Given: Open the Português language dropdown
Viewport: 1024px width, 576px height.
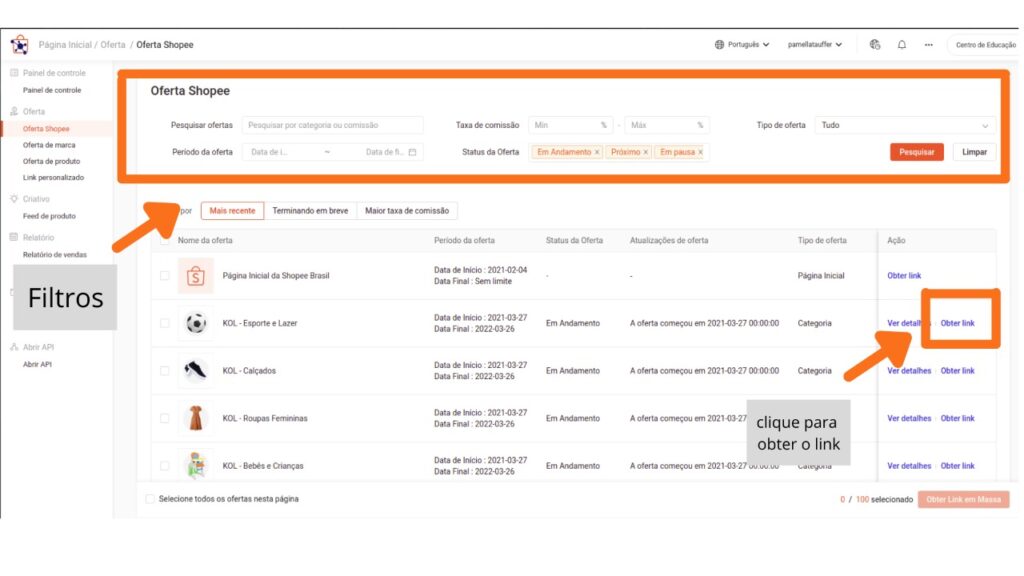Looking at the screenshot, I should (x=743, y=44).
